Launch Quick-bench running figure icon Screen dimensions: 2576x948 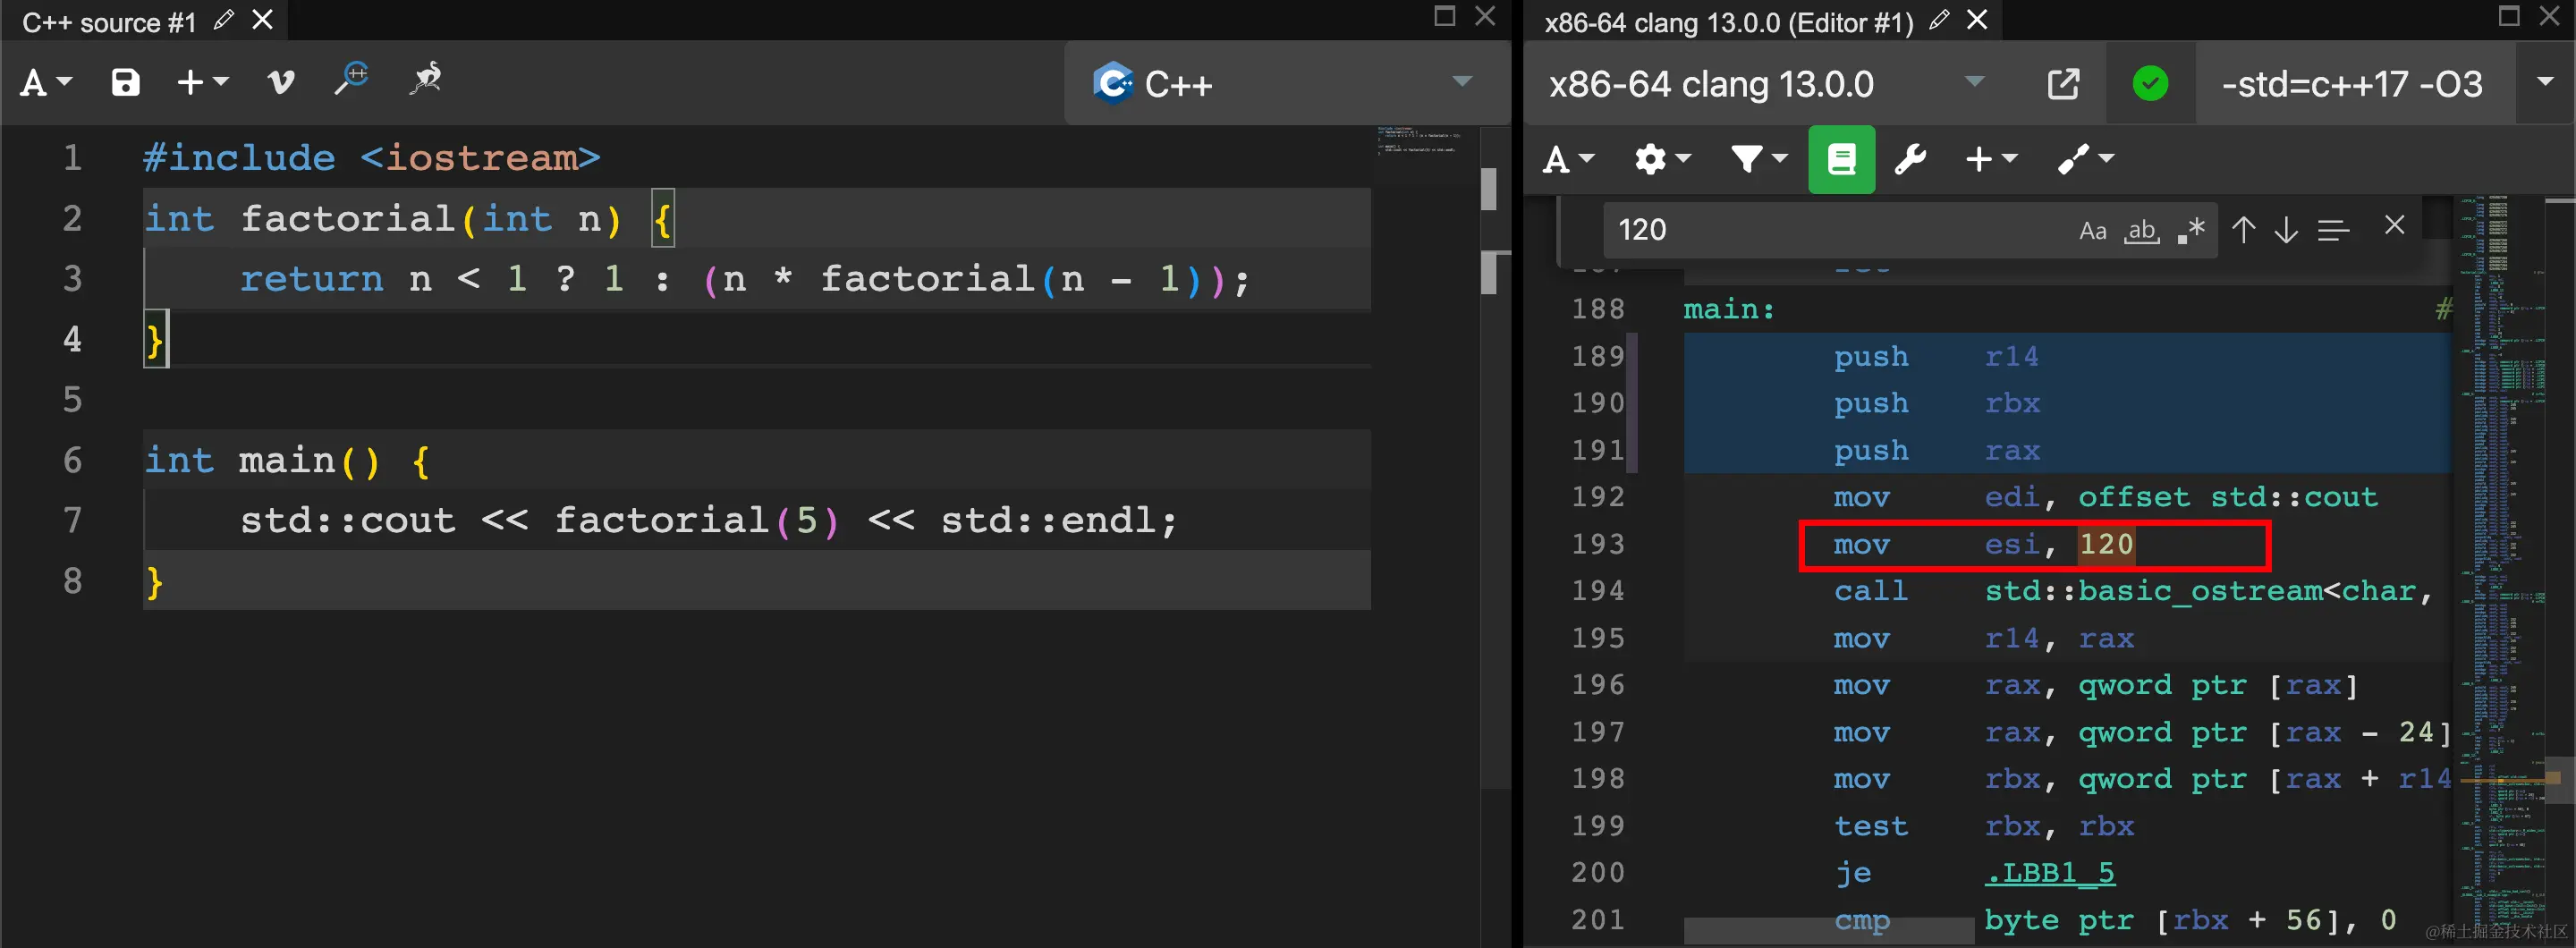(426, 79)
